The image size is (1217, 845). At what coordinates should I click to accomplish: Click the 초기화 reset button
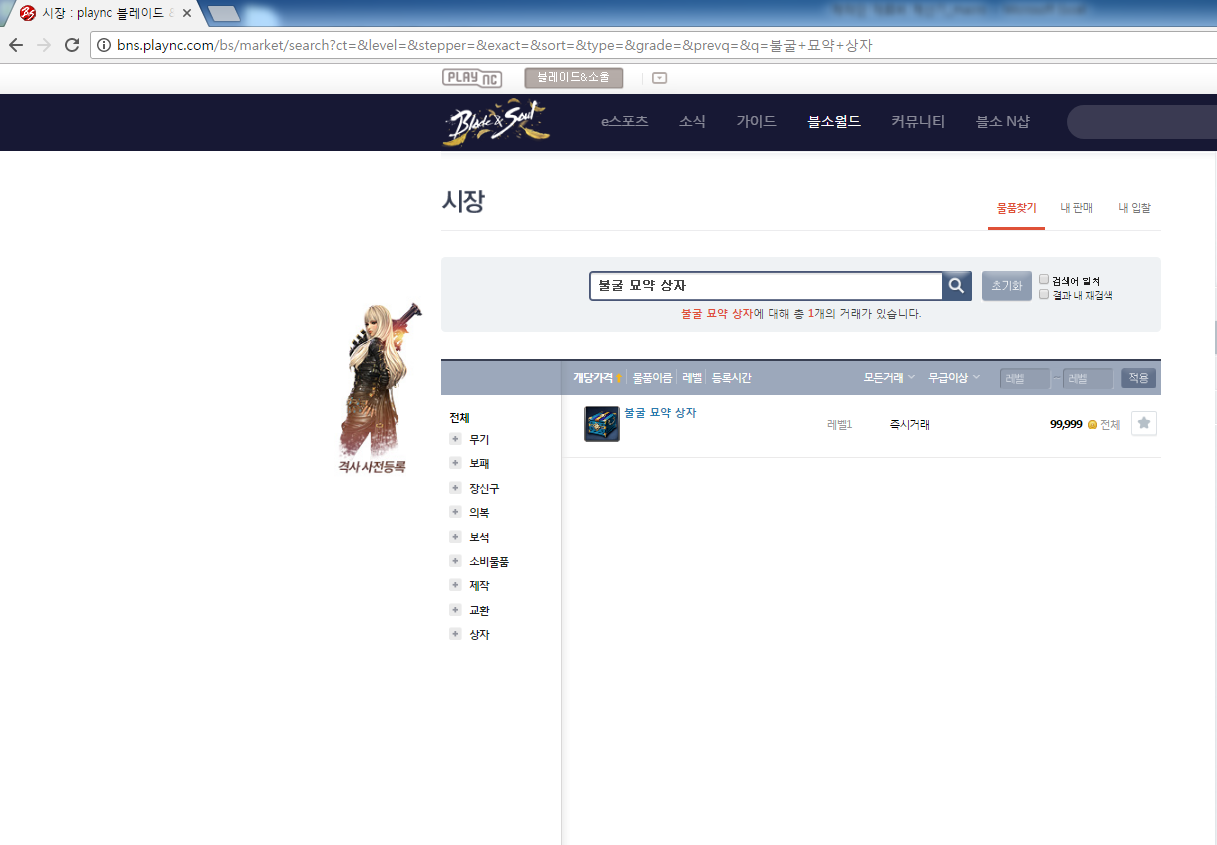point(1006,286)
